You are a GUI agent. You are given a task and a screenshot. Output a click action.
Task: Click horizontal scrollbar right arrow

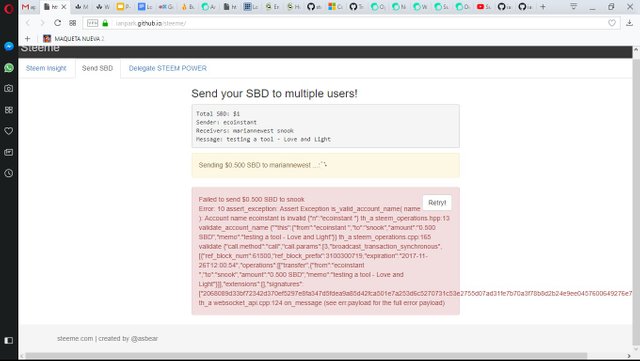coord(629,356)
